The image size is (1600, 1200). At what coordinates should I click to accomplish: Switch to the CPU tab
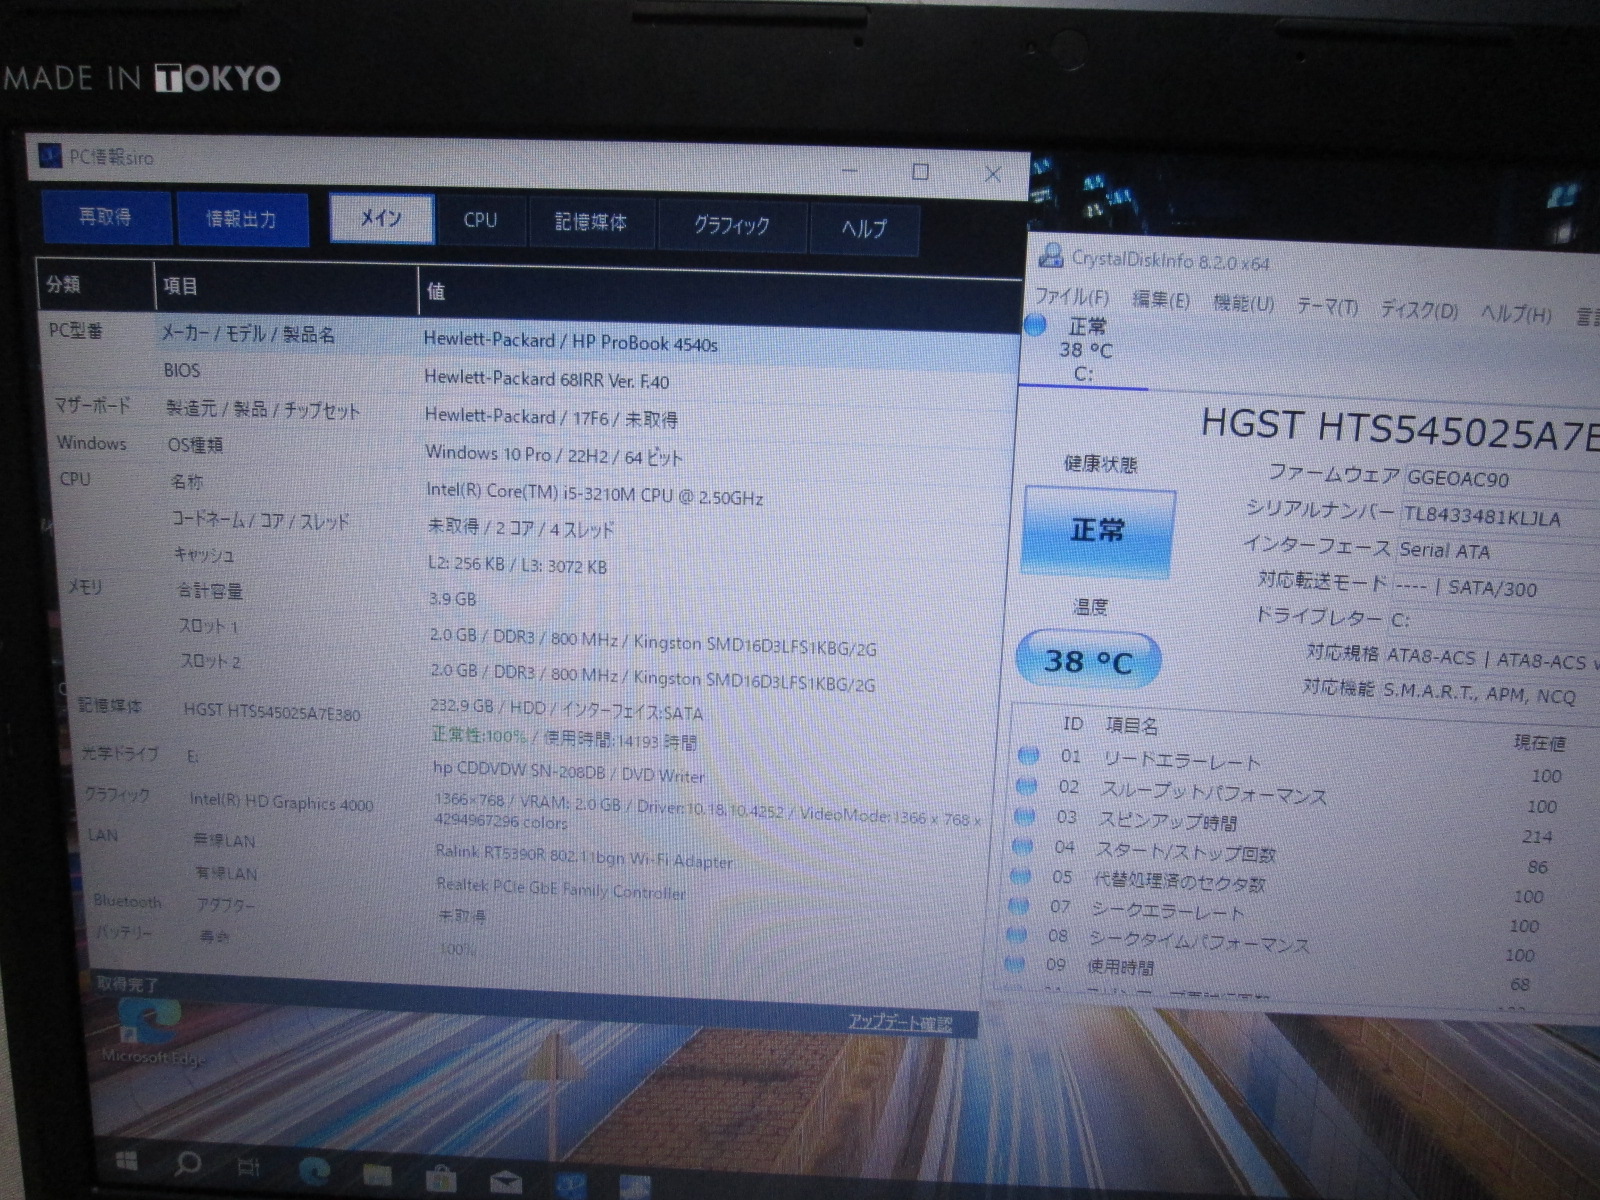[x=480, y=221]
